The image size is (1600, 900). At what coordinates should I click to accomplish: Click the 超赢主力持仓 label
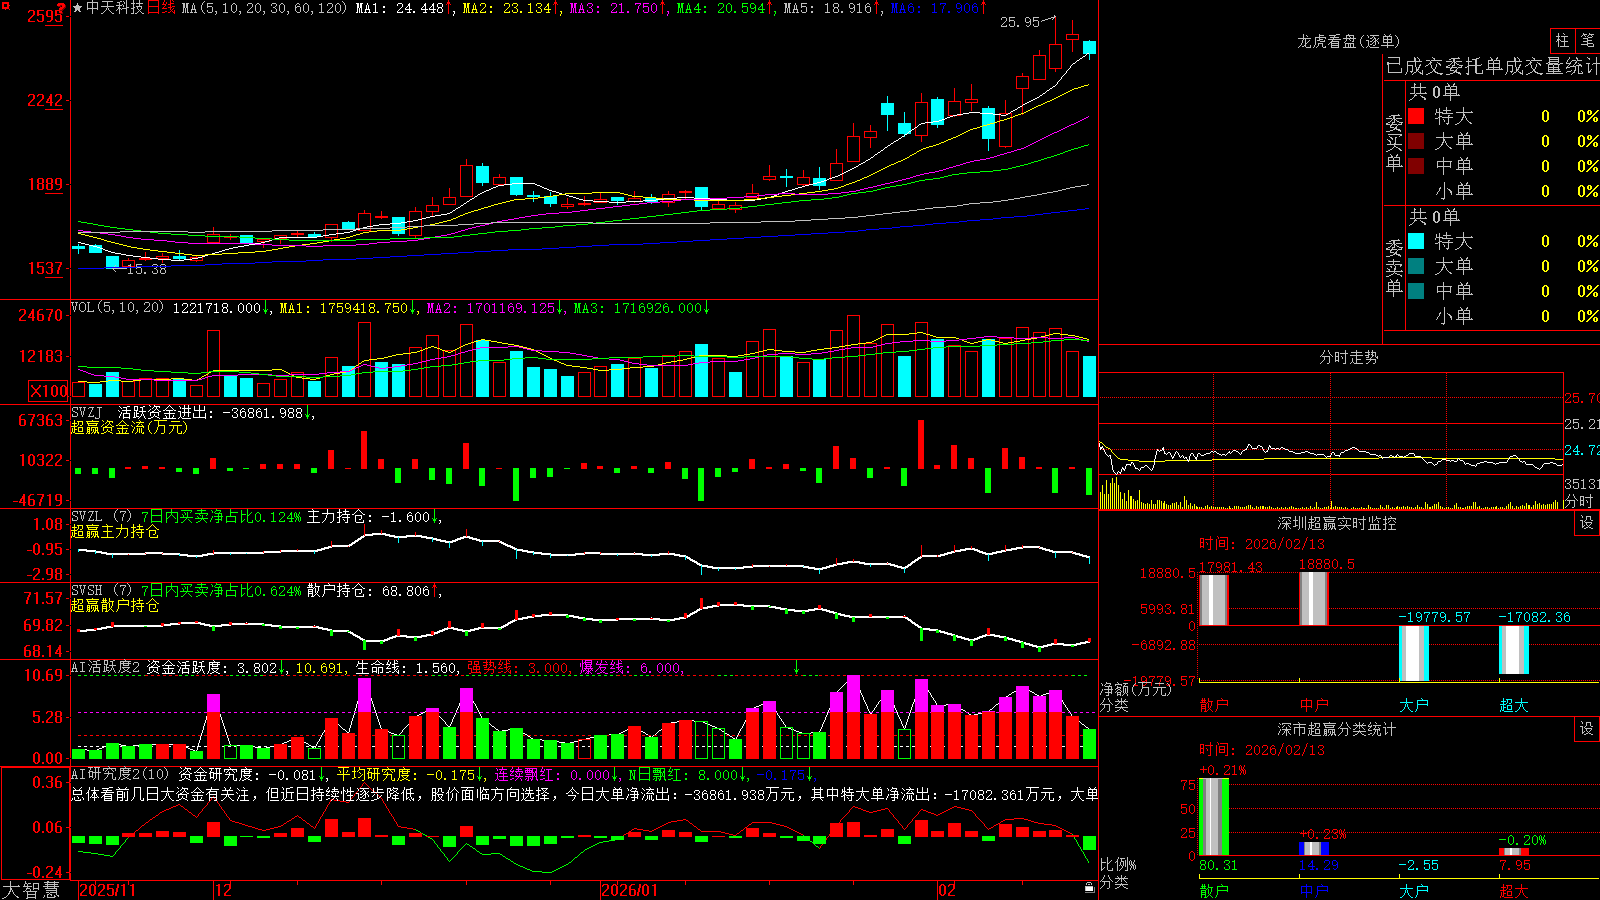click(115, 531)
